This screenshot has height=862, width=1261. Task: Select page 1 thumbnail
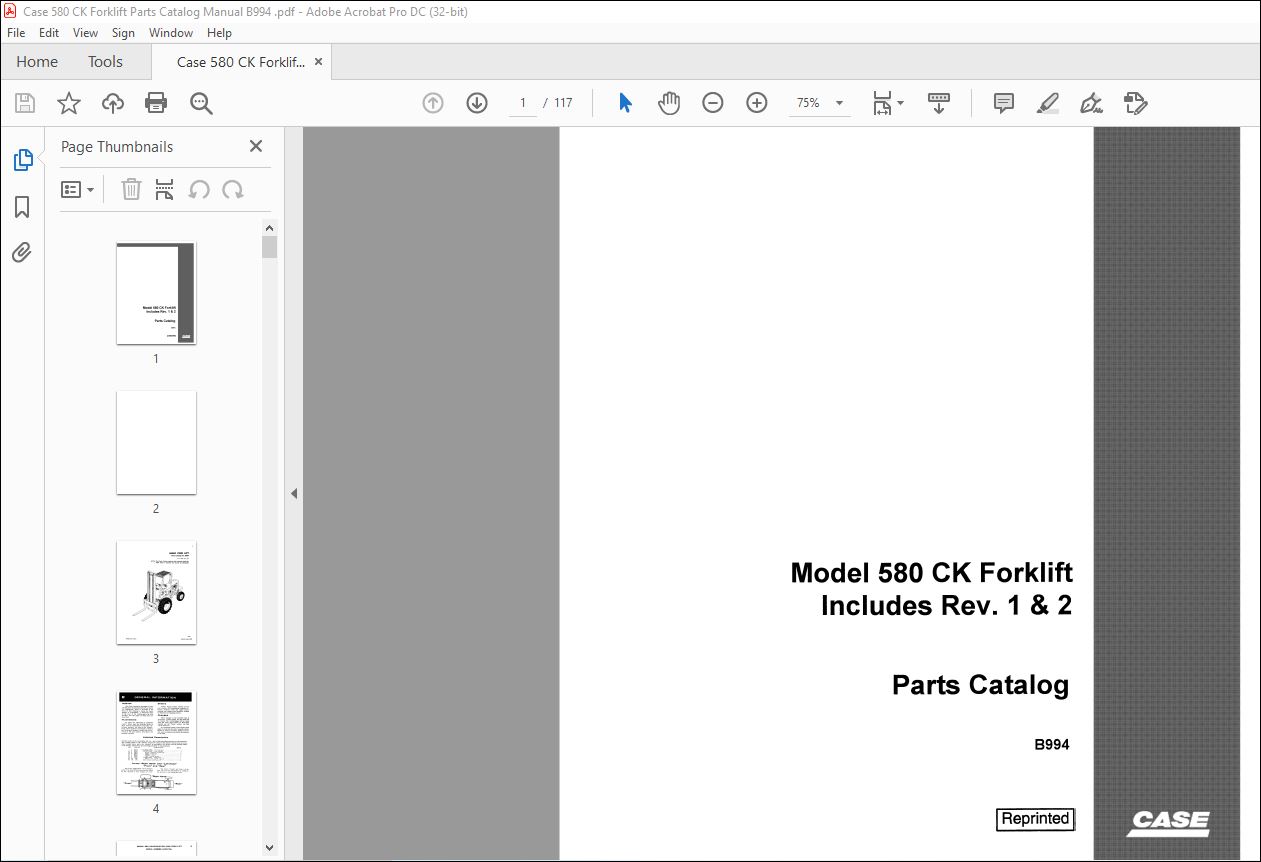point(156,293)
